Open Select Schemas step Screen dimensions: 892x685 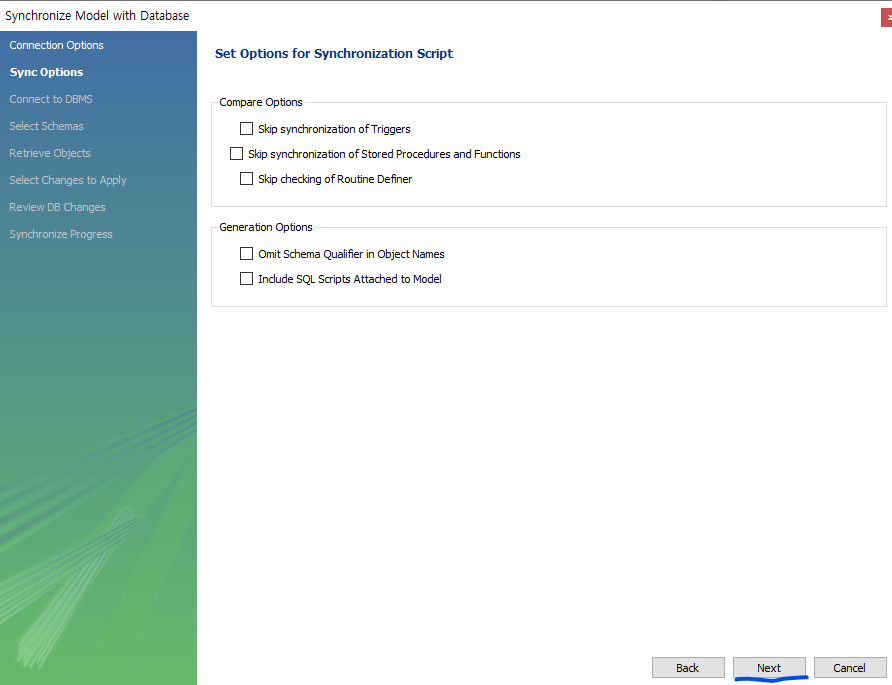pyautogui.click(x=46, y=126)
